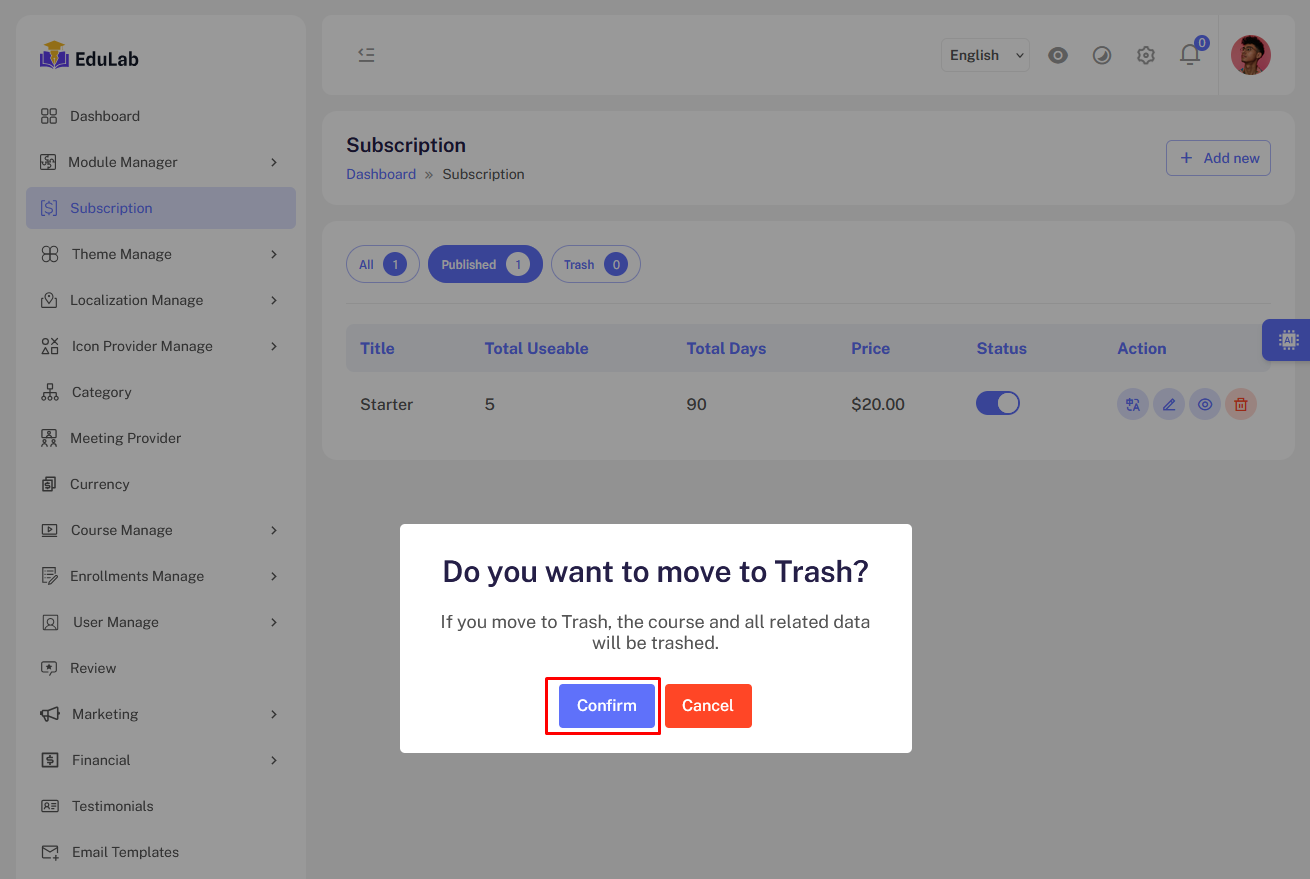This screenshot has width=1310, height=879.
Task: Open the user profile avatar
Action: click(x=1250, y=55)
